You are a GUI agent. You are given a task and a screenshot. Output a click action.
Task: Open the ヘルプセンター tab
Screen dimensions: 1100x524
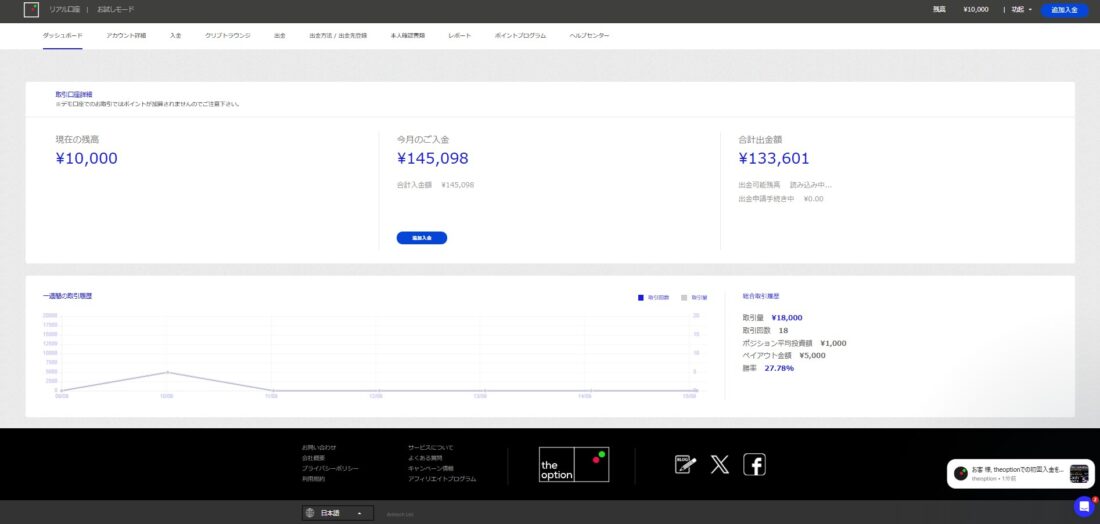tap(589, 35)
